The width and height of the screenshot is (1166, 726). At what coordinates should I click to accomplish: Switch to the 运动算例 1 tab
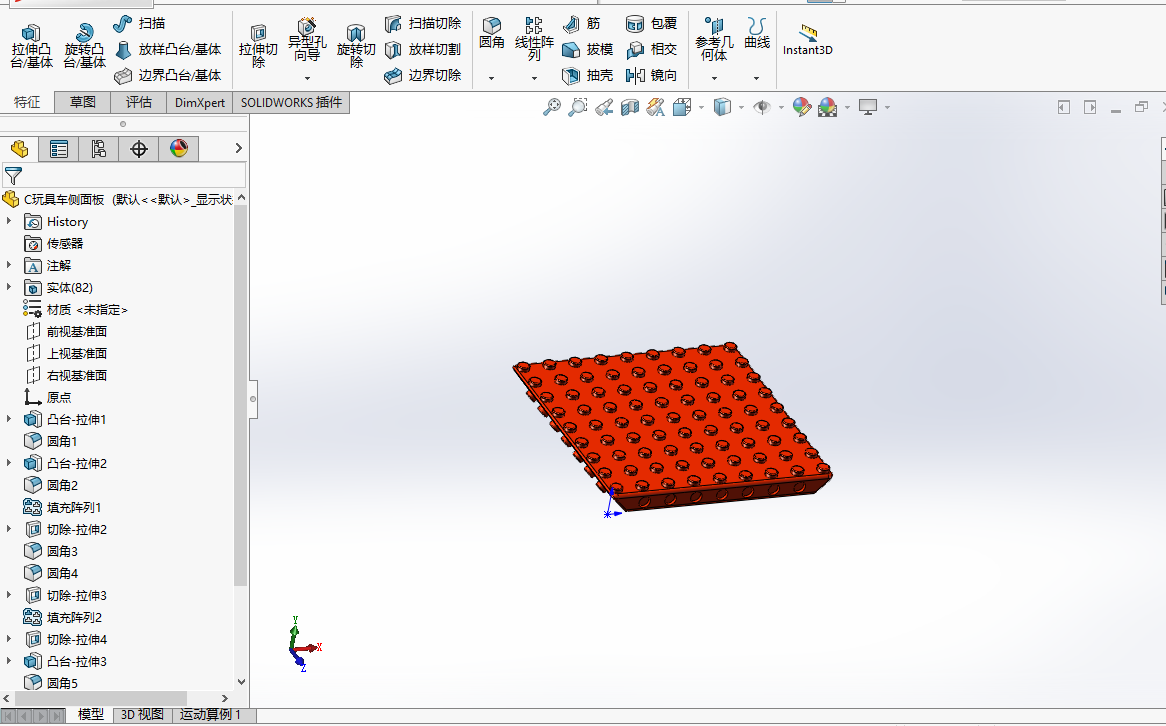point(210,715)
